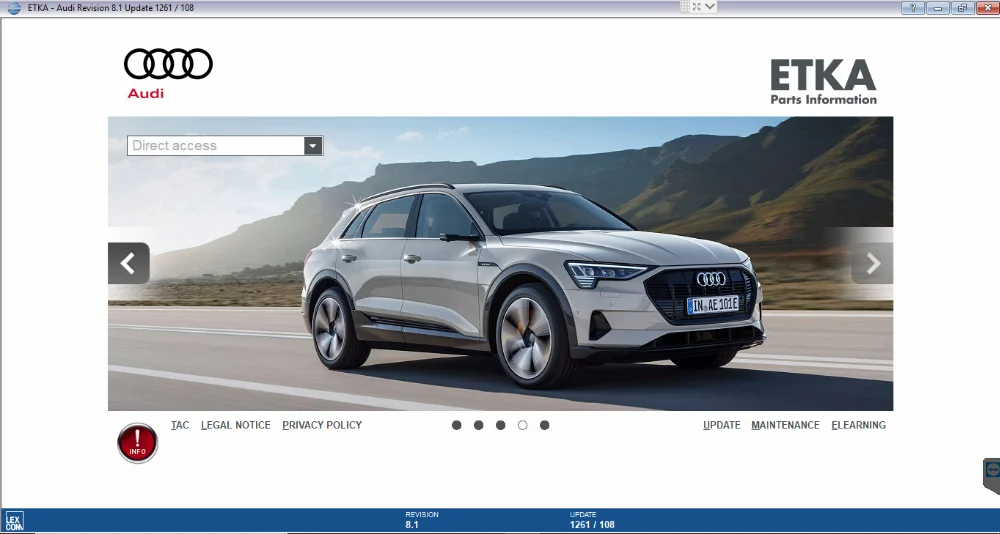Image resolution: width=1000 pixels, height=534 pixels.
Task: Open the MAINTENANCE link
Action: [786, 425]
